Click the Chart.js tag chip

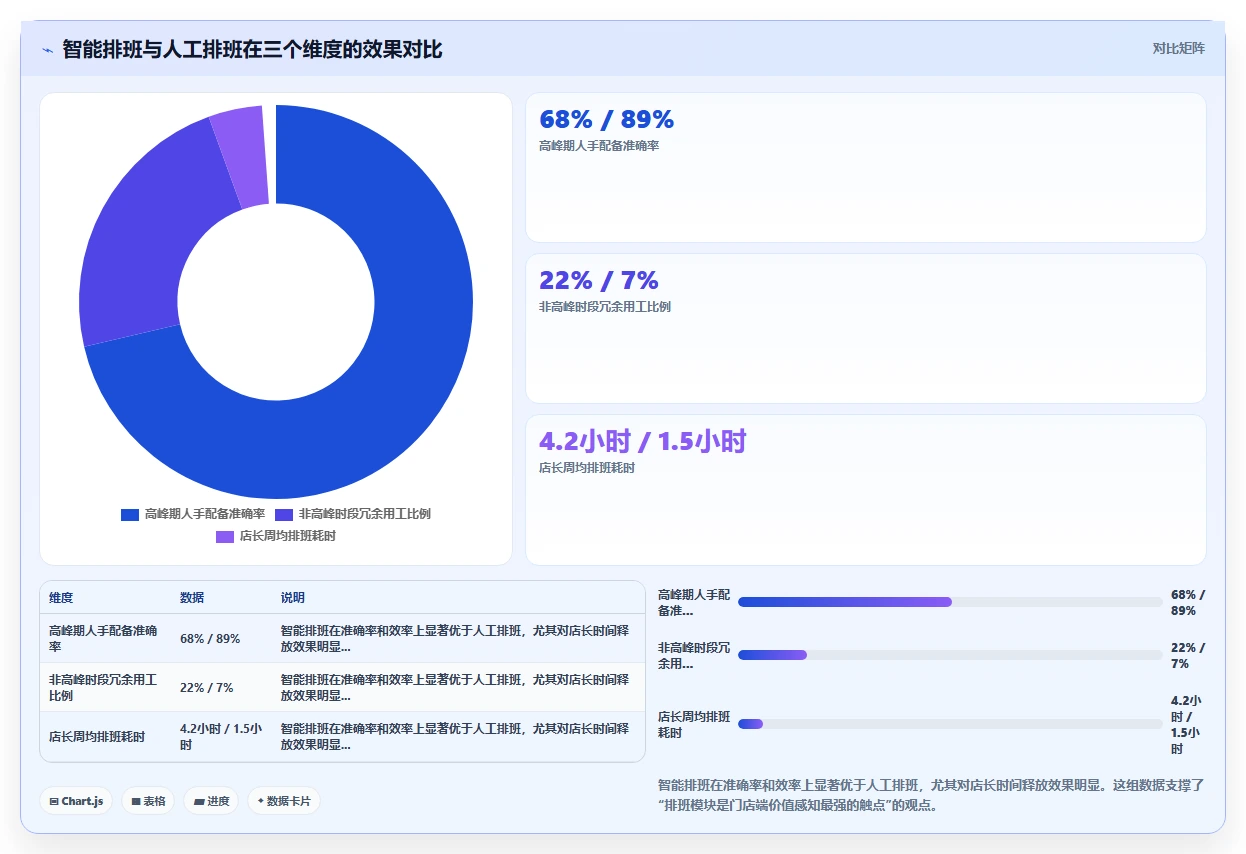[x=77, y=801]
